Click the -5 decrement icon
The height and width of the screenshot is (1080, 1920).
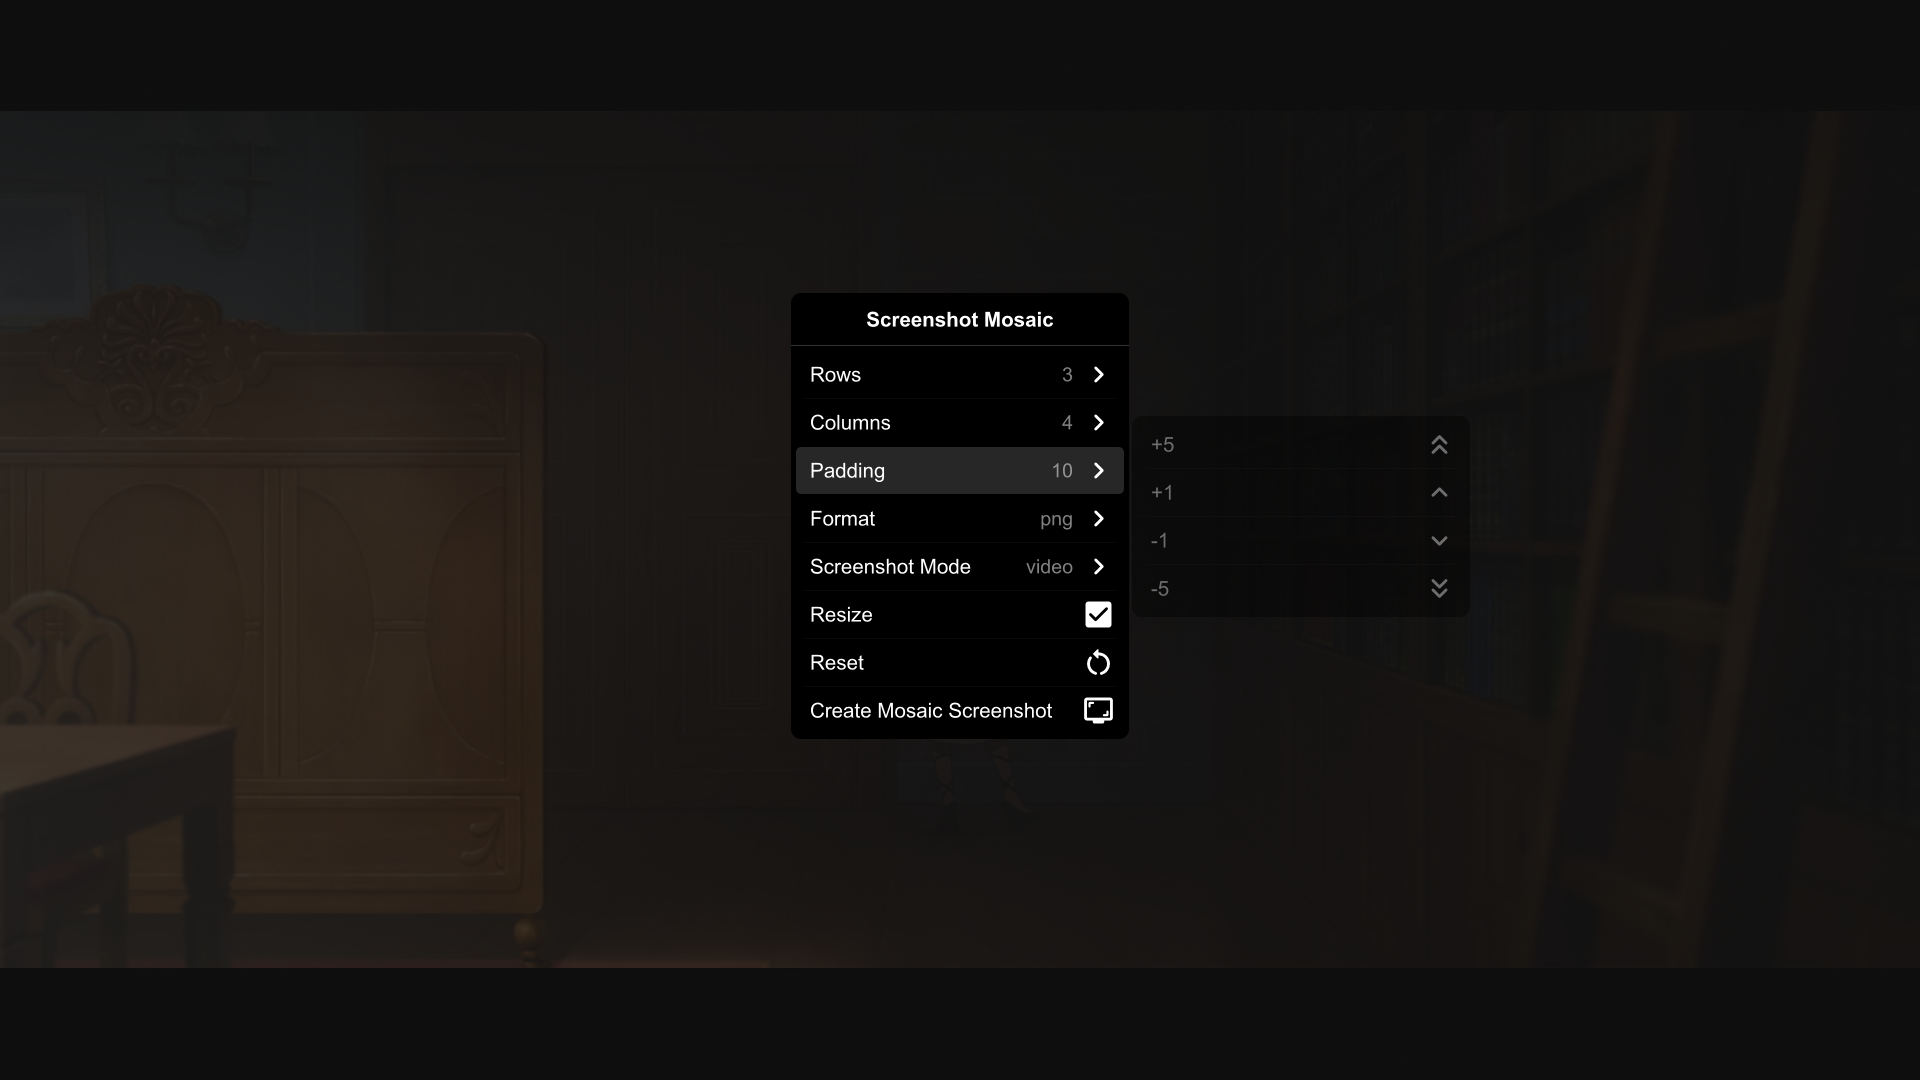1439,588
